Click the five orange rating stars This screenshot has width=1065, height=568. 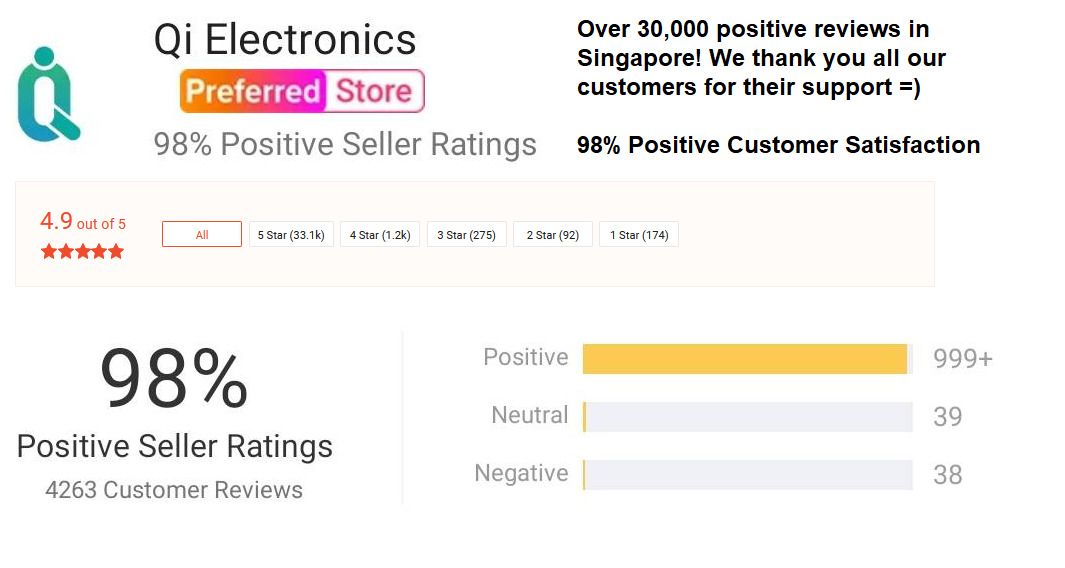click(82, 251)
